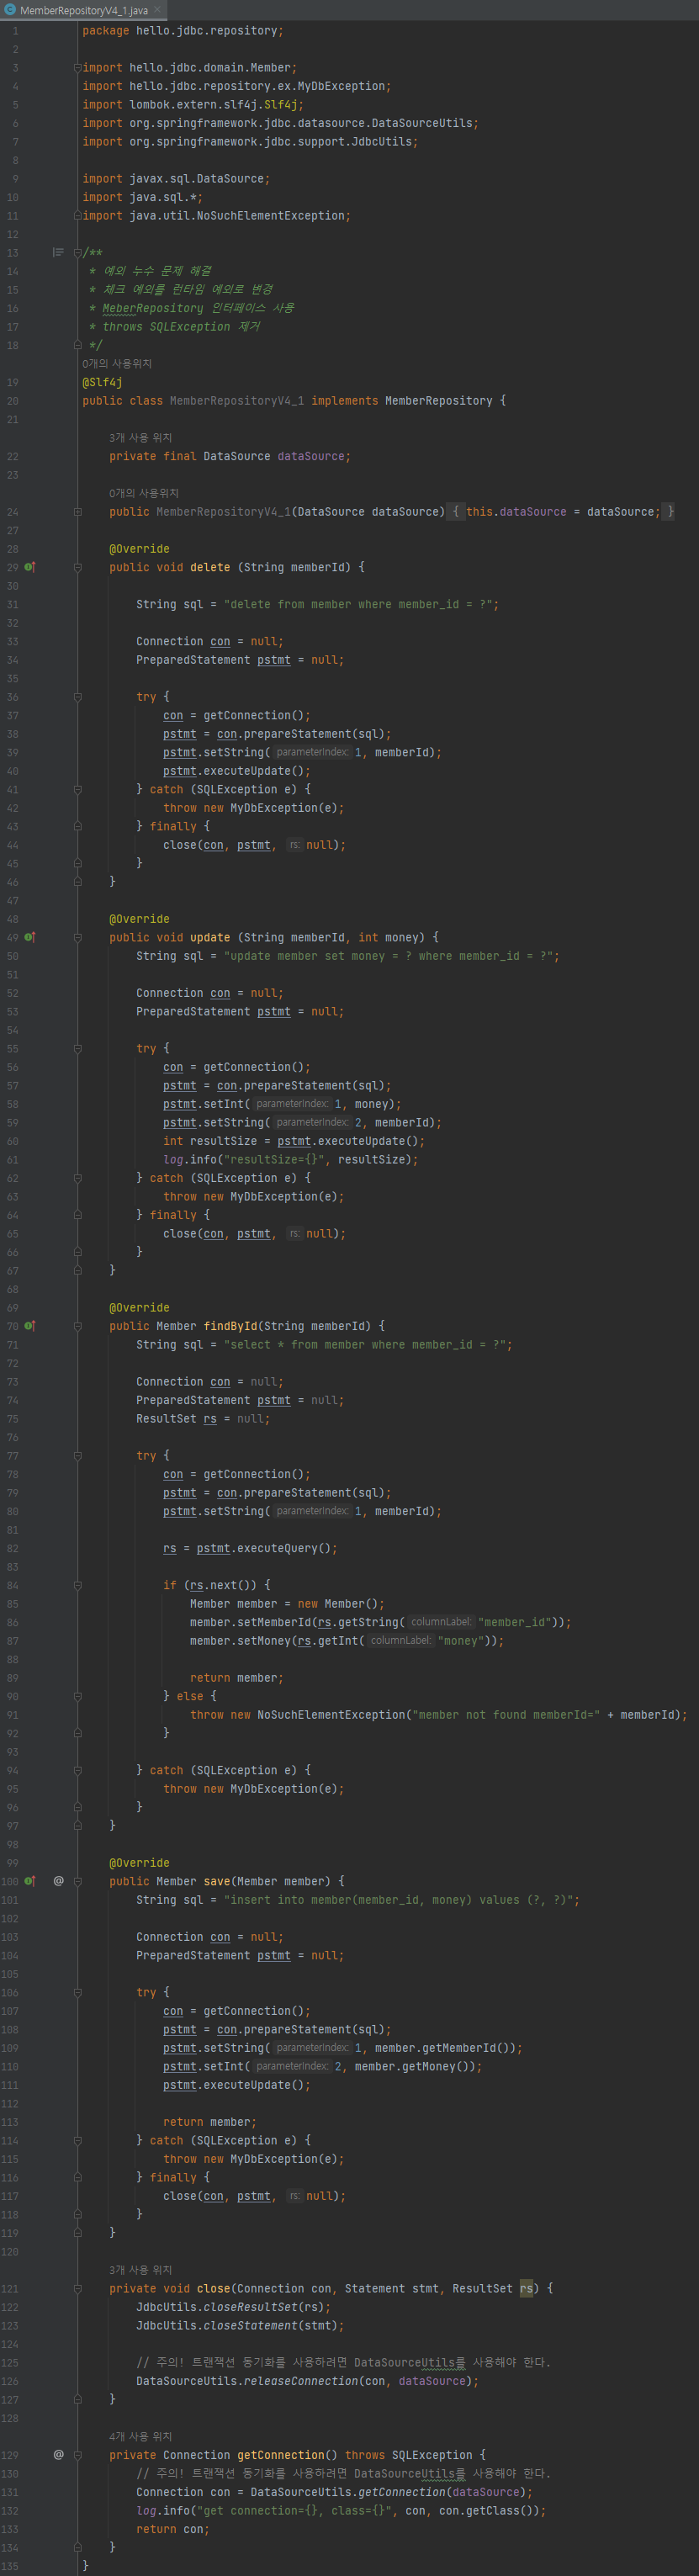The image size is (699, 2576).
Task: Click 'return con;' in getConnection
Action: coord(173,2529)
